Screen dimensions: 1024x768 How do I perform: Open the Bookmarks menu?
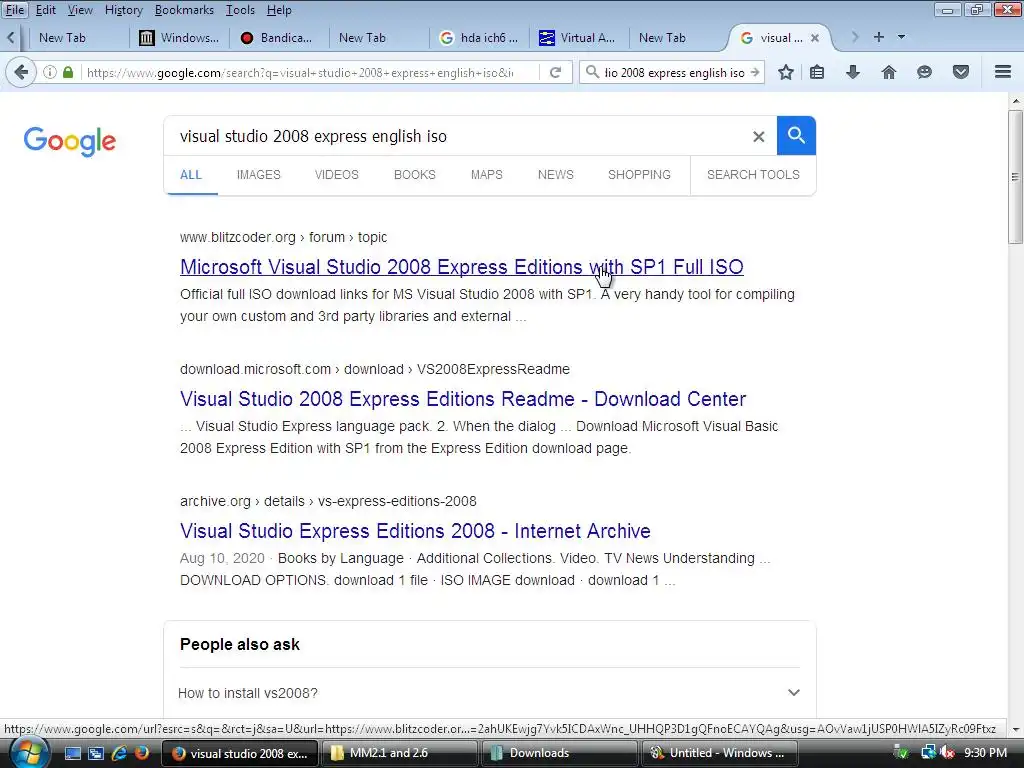pos(184,10)
